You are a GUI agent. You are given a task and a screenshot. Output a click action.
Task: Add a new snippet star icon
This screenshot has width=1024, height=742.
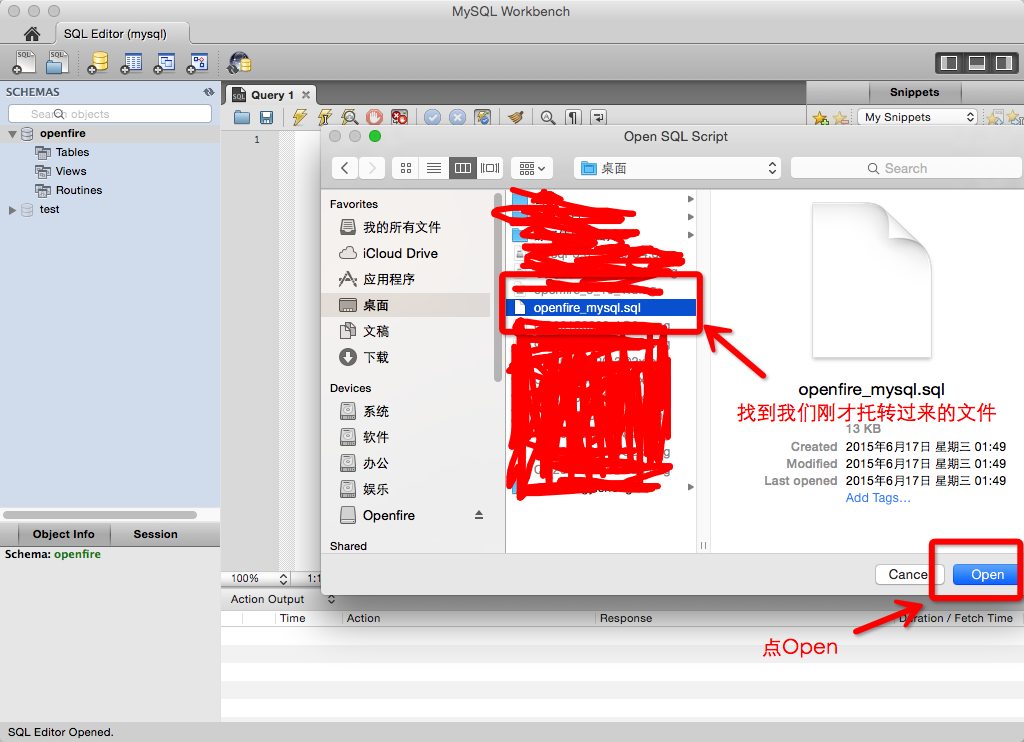[x=820, y=118]
